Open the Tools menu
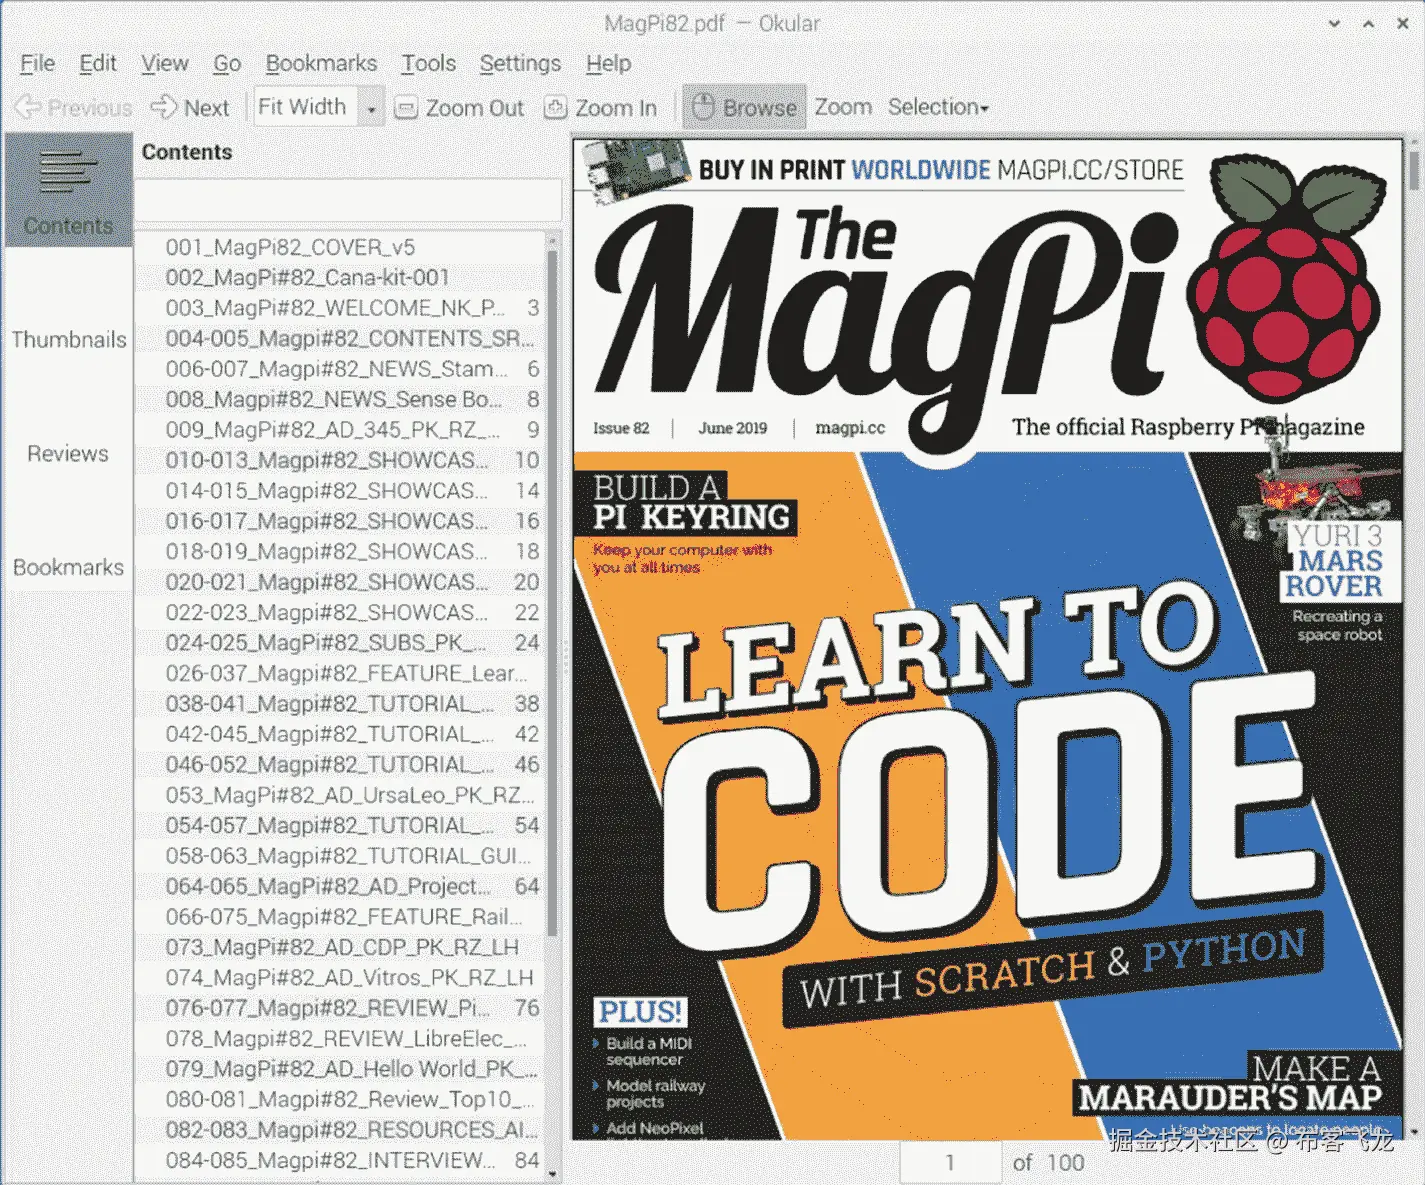Image resolution: width=1425 pixels, height=1185 pixels. pyautogui.click(x=428, y=63)
